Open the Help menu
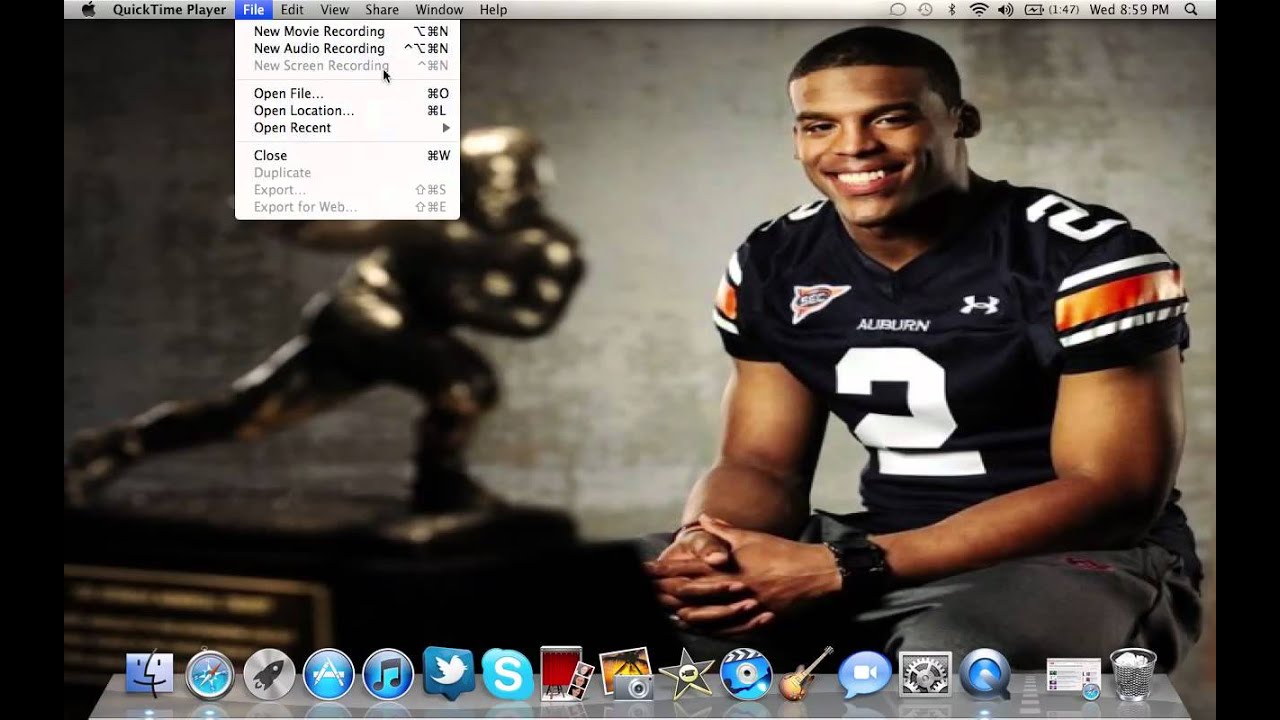 [493, 9]
